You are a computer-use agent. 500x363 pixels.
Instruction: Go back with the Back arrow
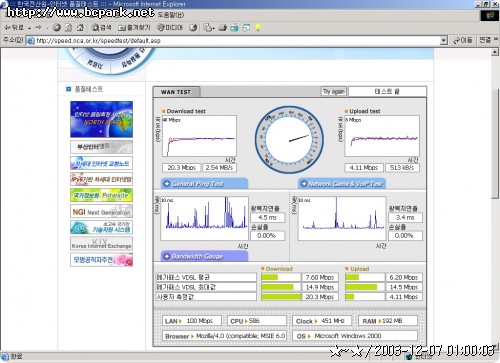pyautogui.click(x=14, y=28)
